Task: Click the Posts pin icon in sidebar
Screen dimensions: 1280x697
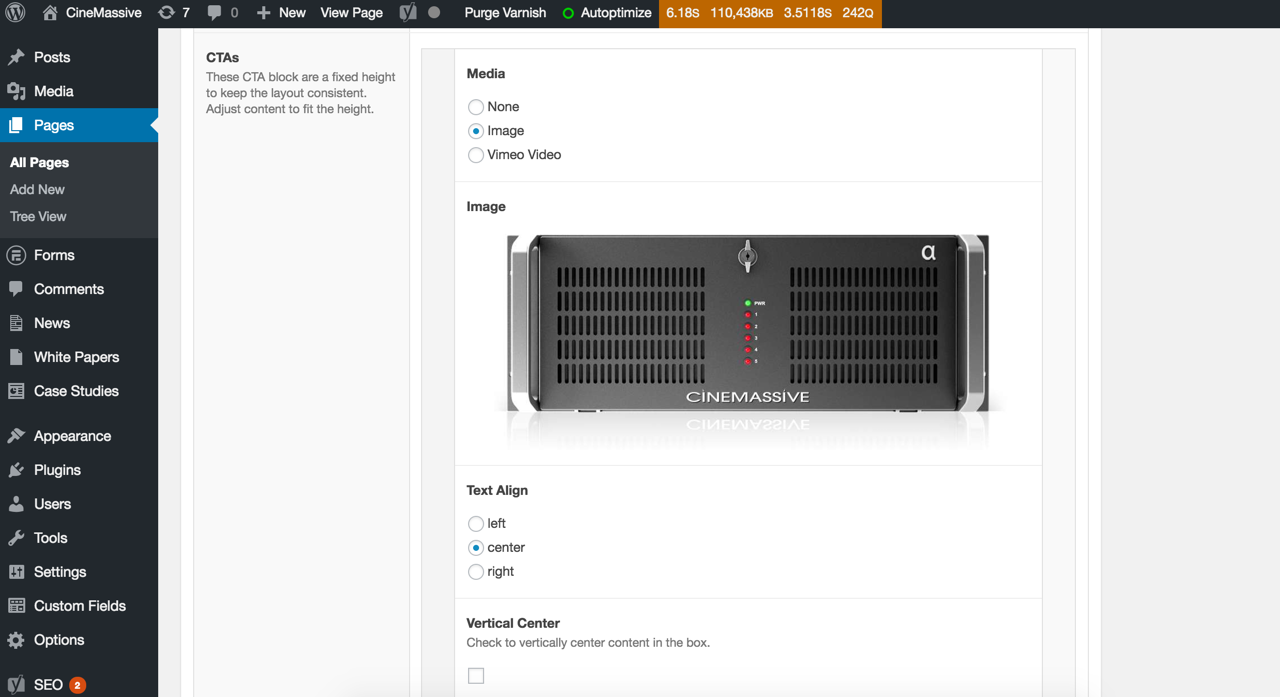Action: (16, 58)
